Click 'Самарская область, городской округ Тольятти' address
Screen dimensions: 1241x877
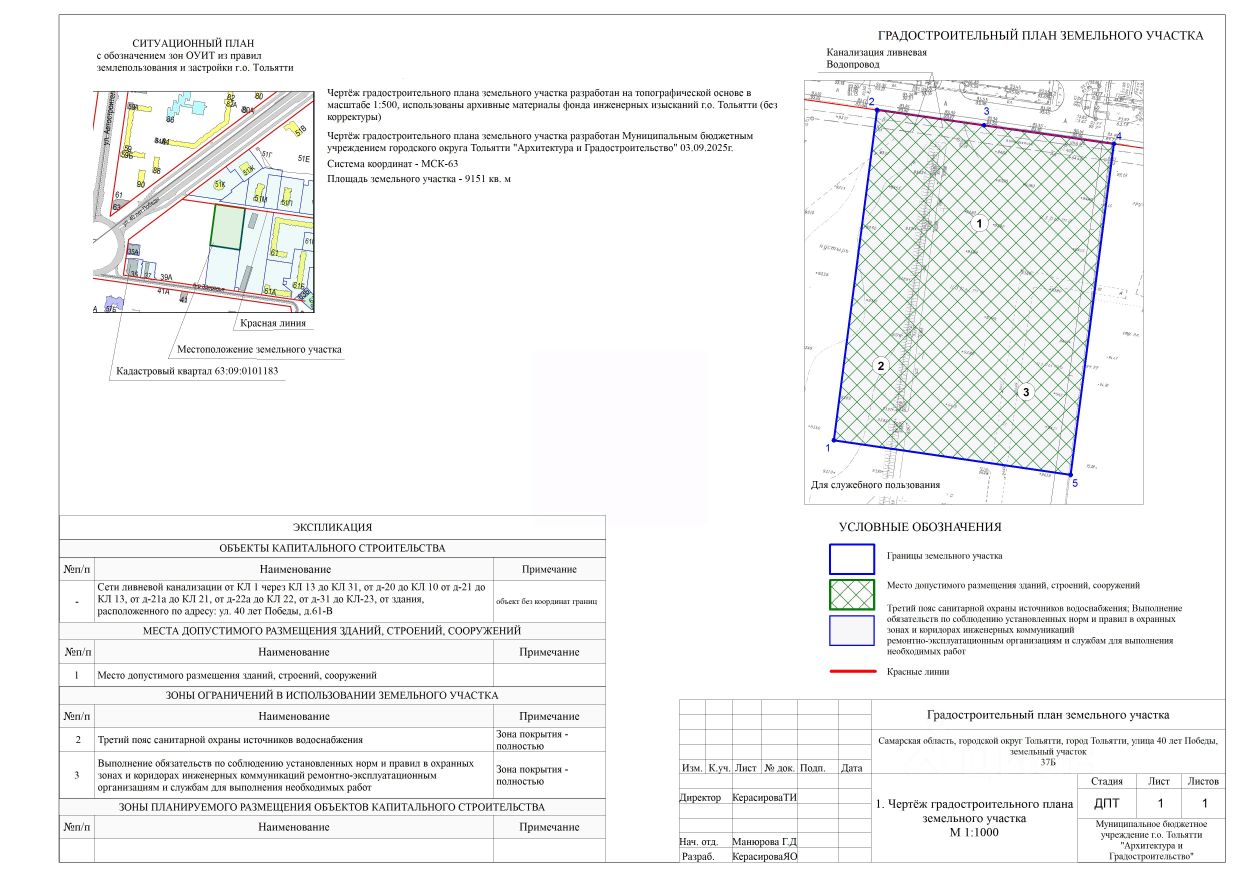(x=1048, y=750)
